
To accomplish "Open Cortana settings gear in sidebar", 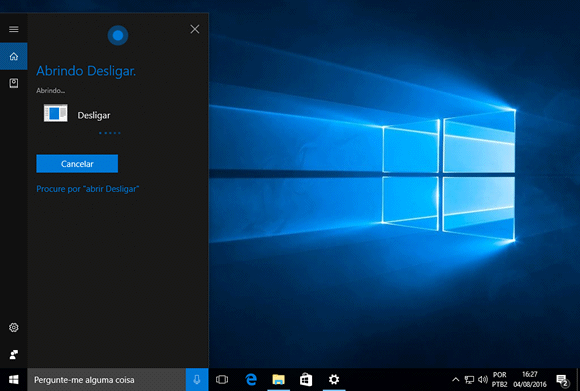I will 14,327.
